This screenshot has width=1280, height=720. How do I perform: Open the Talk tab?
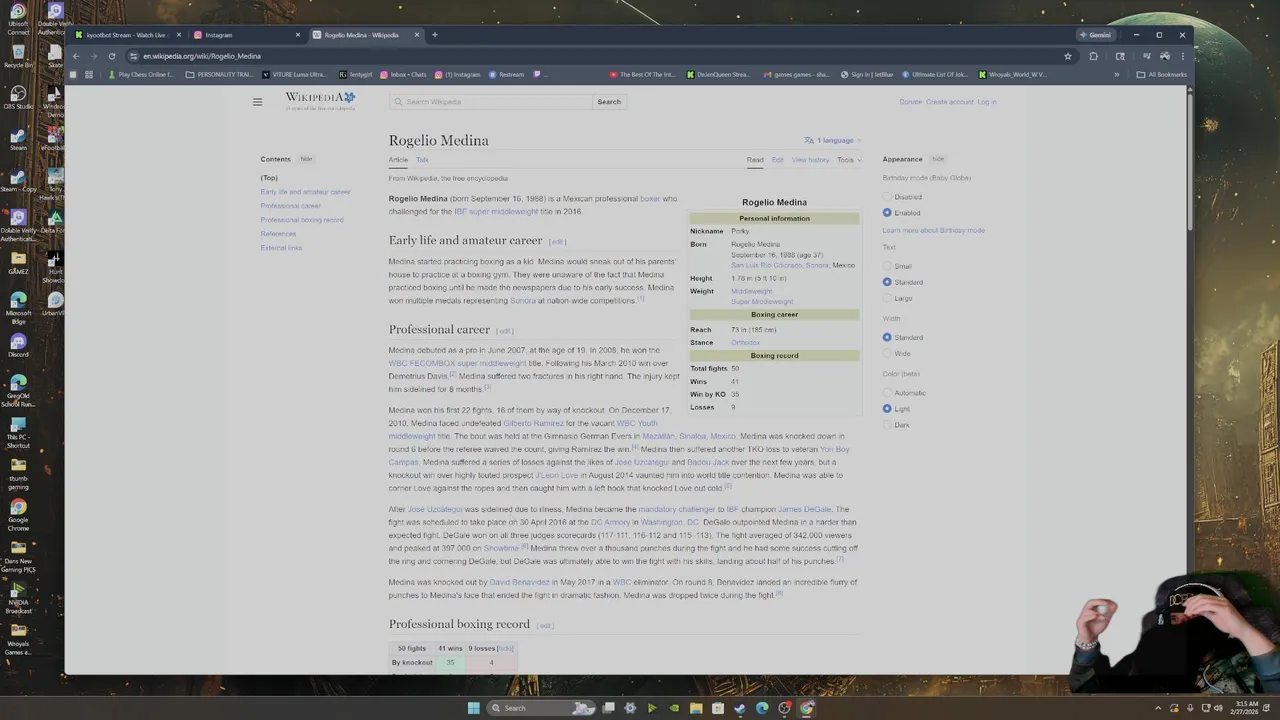422,160
